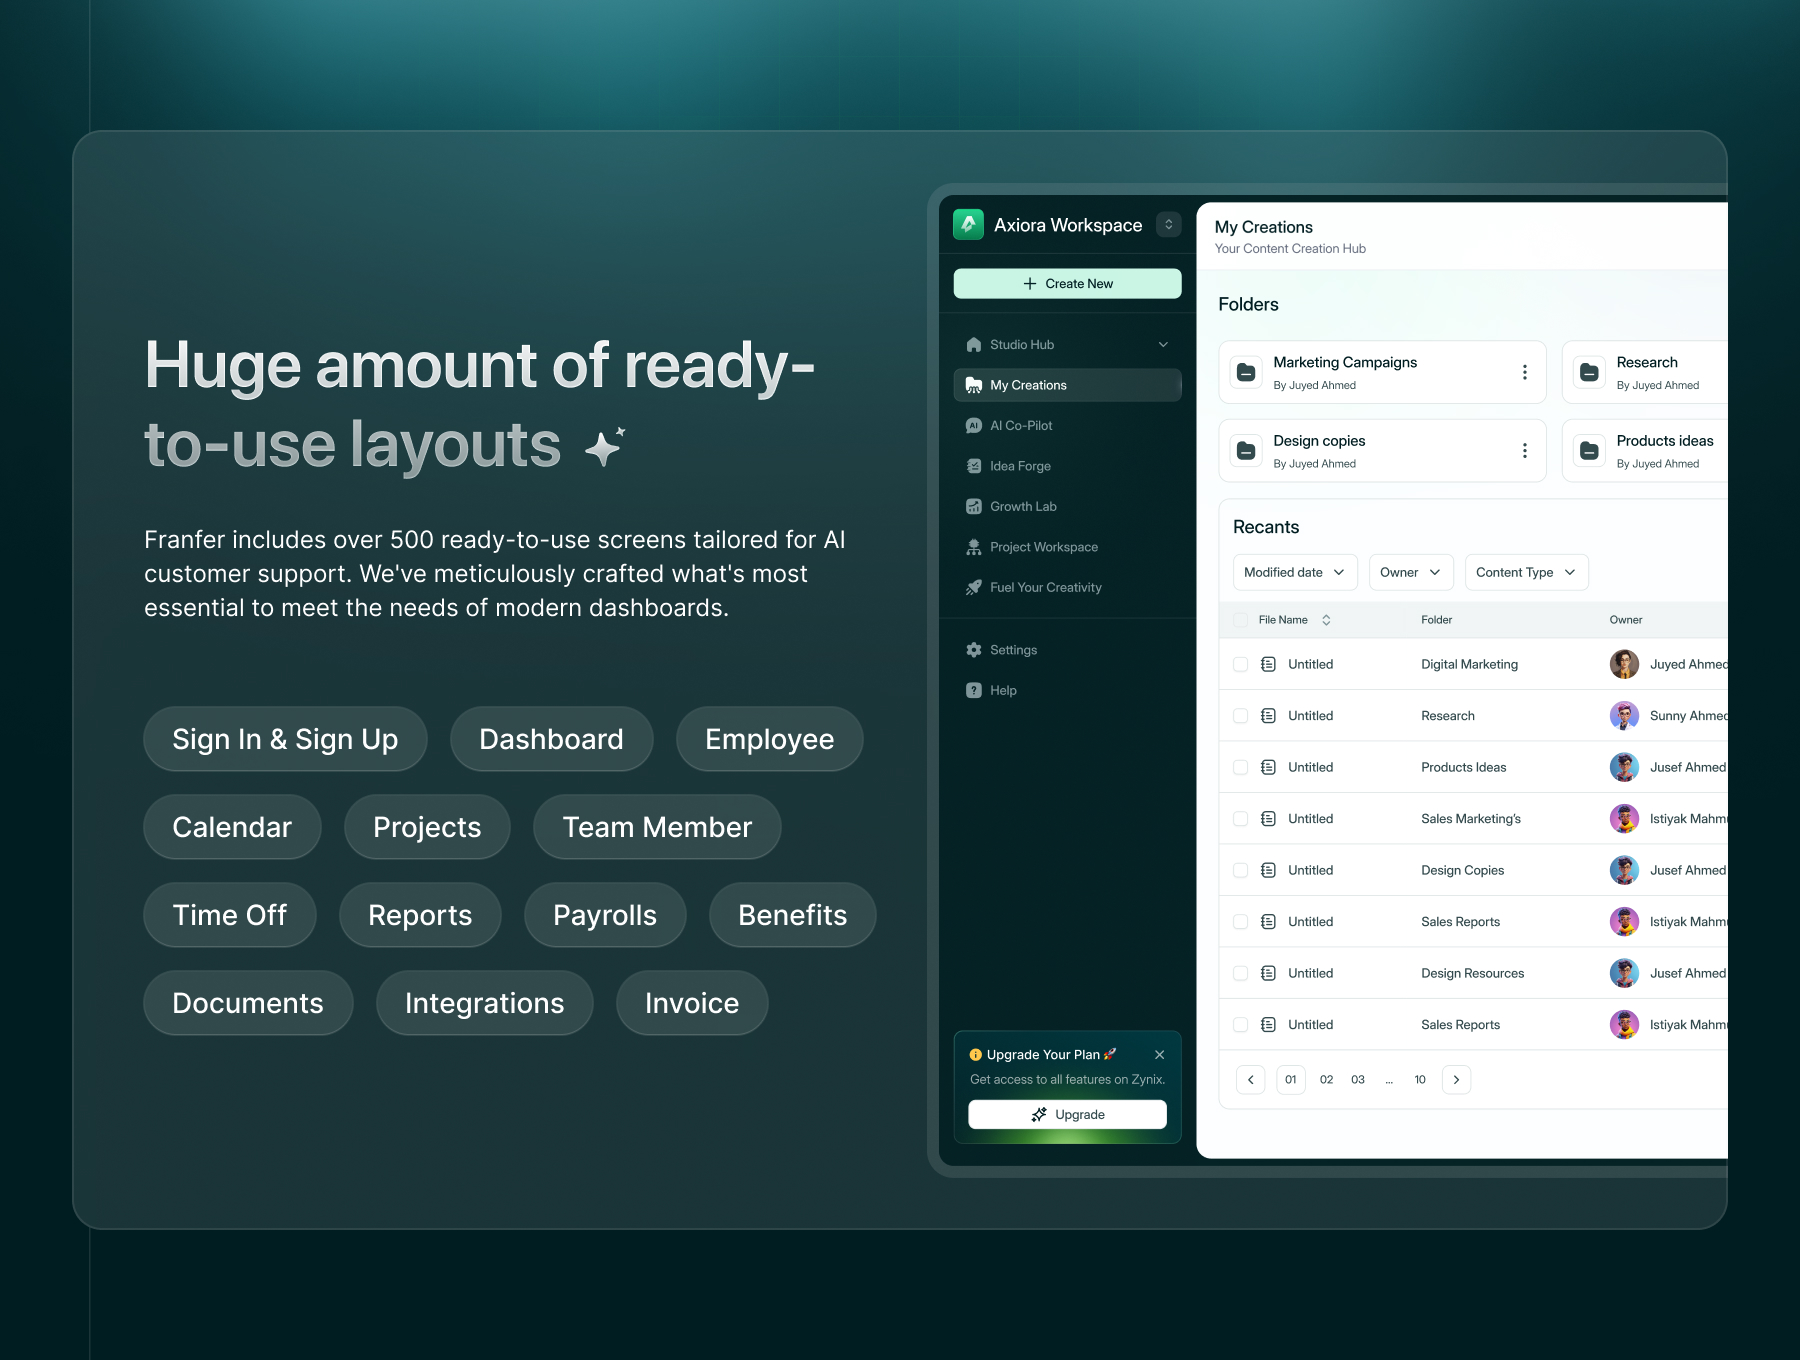Open AI Co-Pilot from sidebar
This screenshot has height=1360, width=1800.
pyautogui.click(x=1067, y=426)
